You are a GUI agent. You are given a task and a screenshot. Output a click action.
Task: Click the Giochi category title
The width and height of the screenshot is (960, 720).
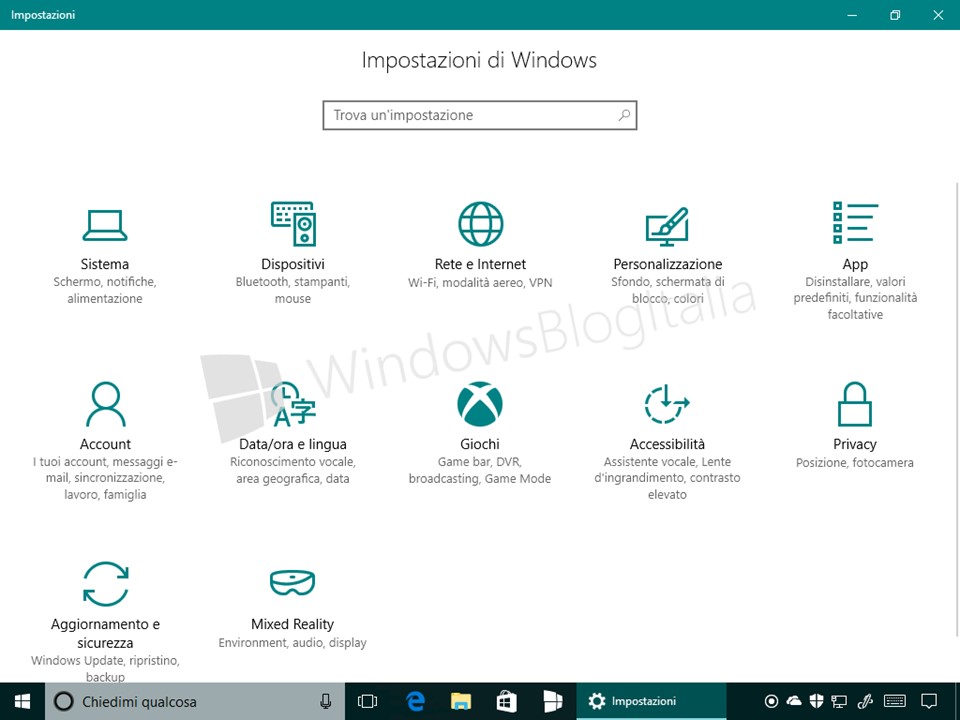480,444
